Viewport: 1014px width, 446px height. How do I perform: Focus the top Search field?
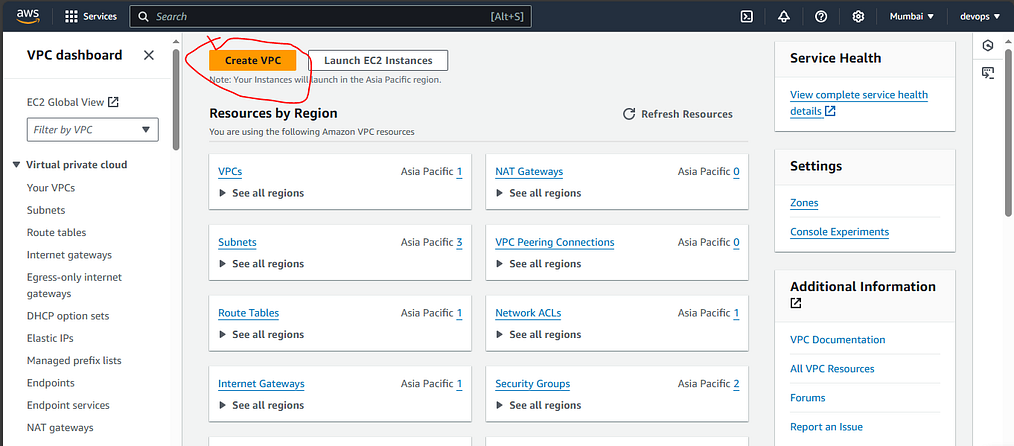[x=330, y=17]
